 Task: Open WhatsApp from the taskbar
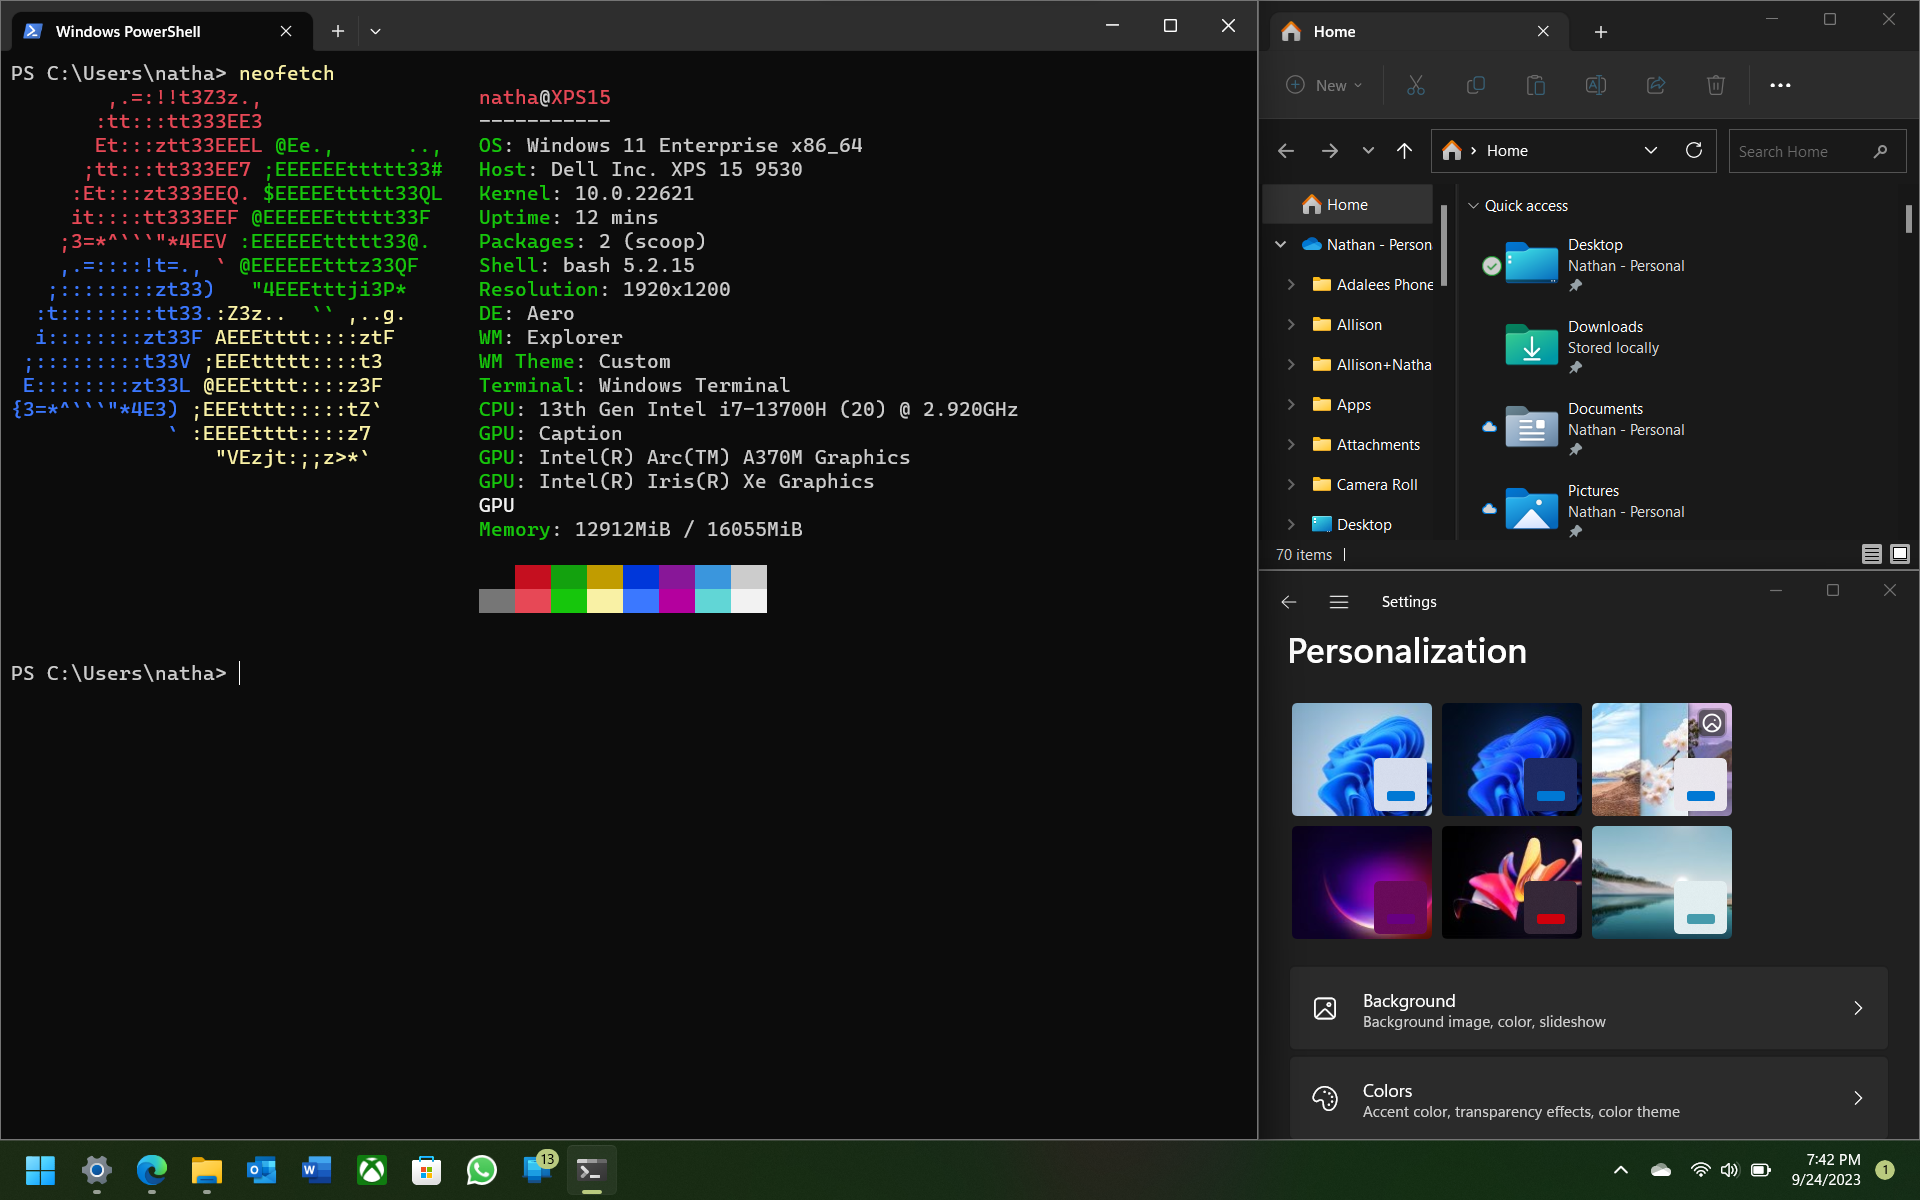(x=481, y=1170)
